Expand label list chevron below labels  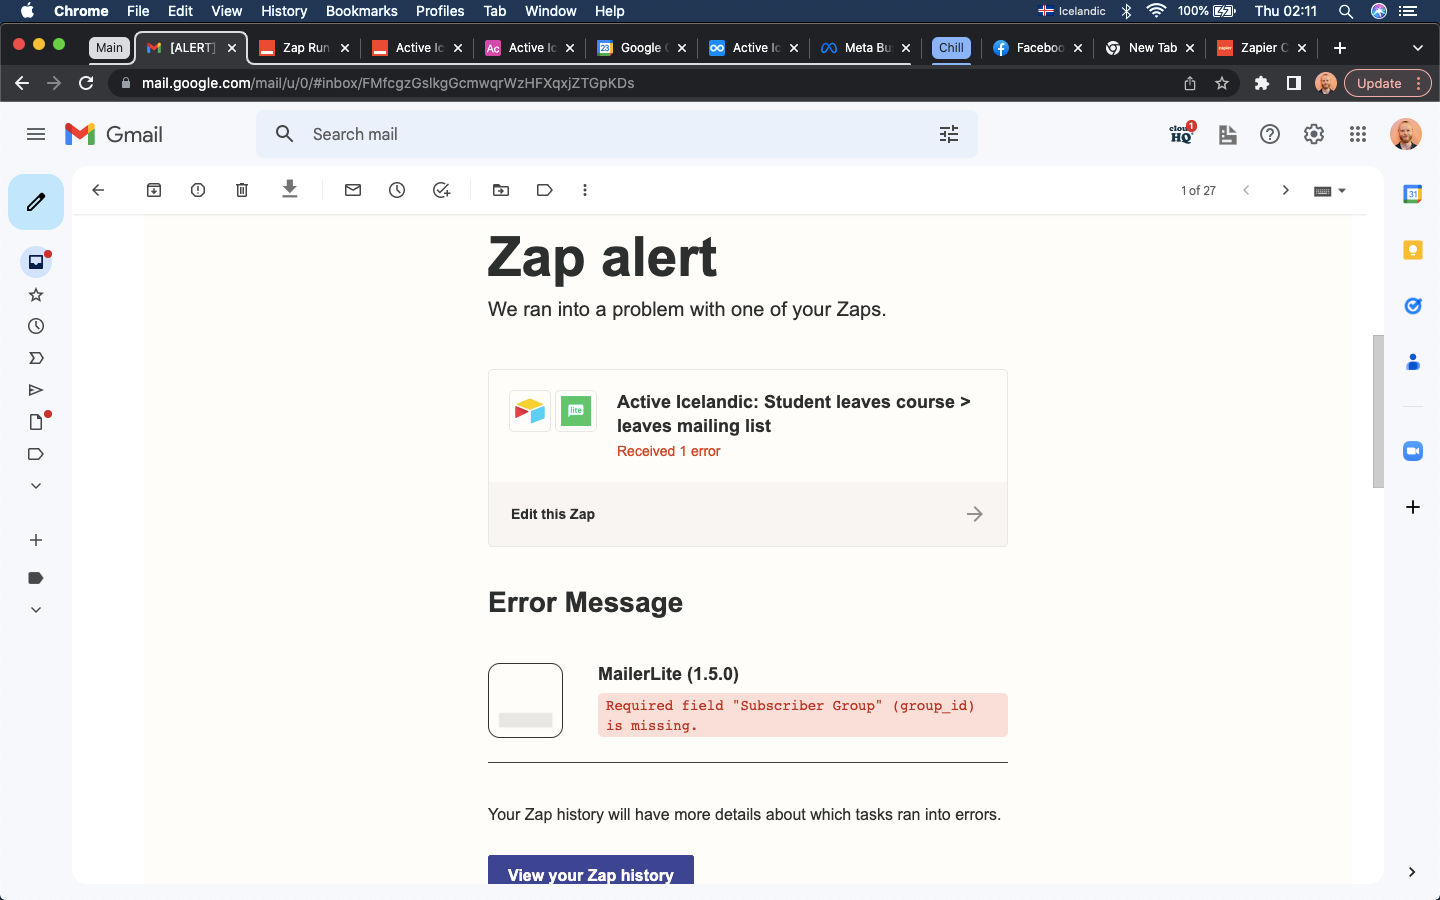coord(36,610)
